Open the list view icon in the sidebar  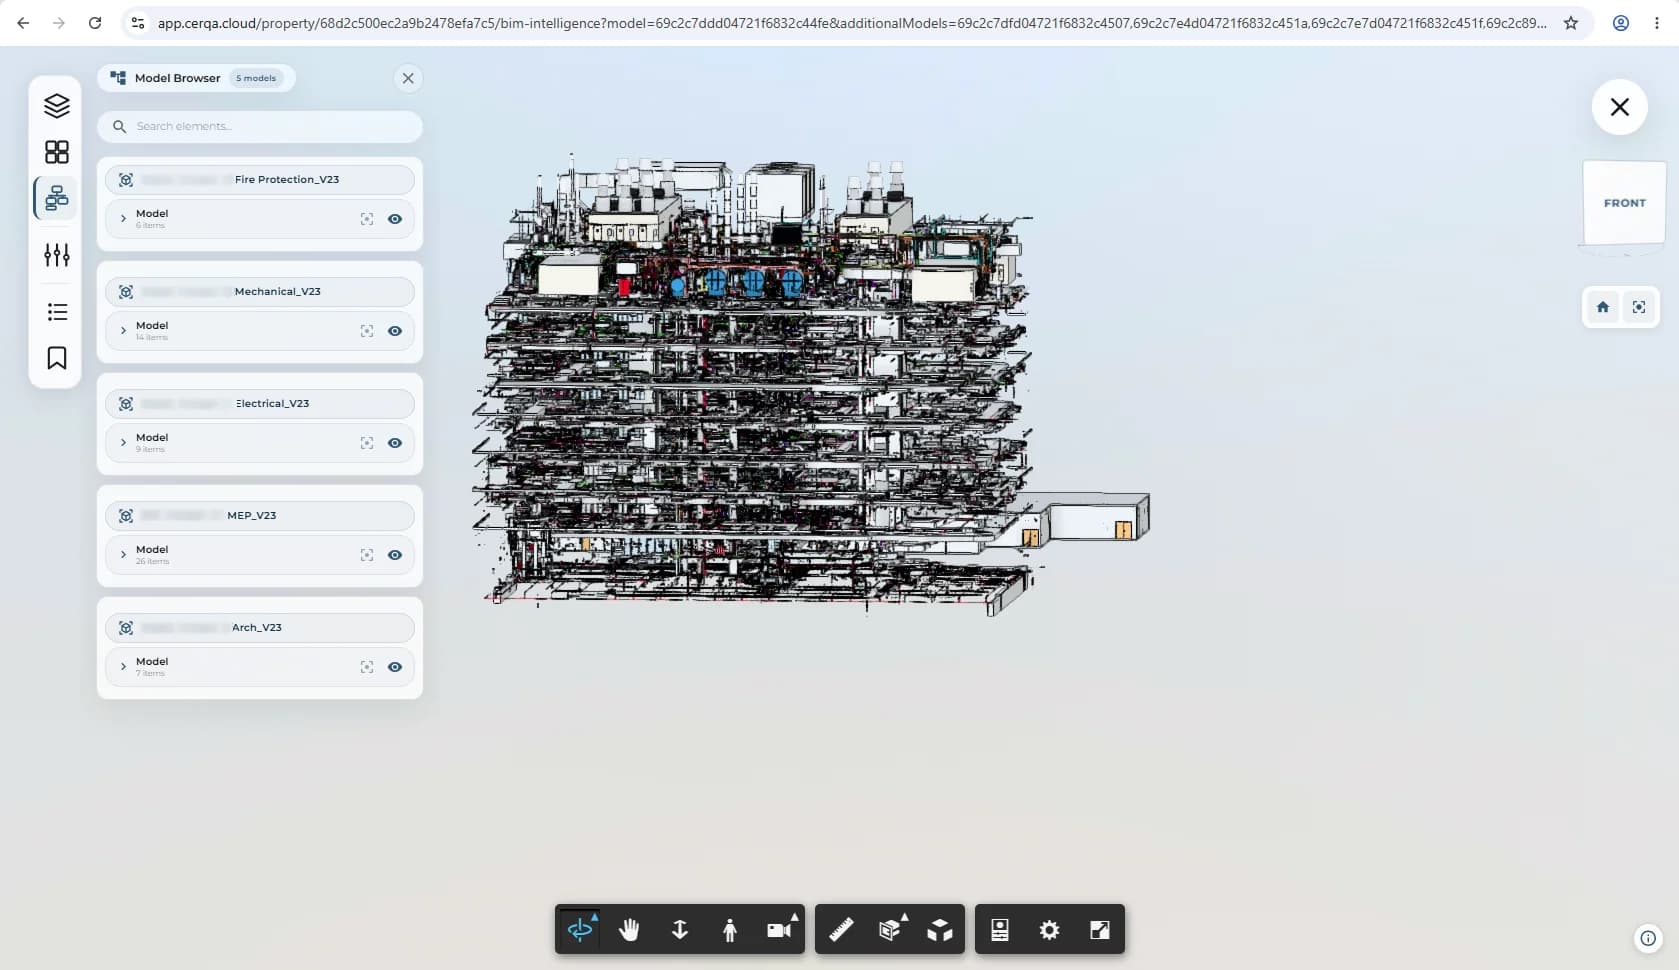pyautogui.click(x=57, y=312)
